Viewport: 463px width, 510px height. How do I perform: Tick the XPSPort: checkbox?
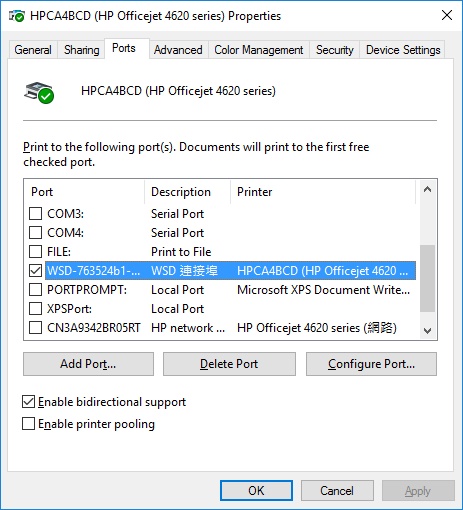tap(35, 309)
